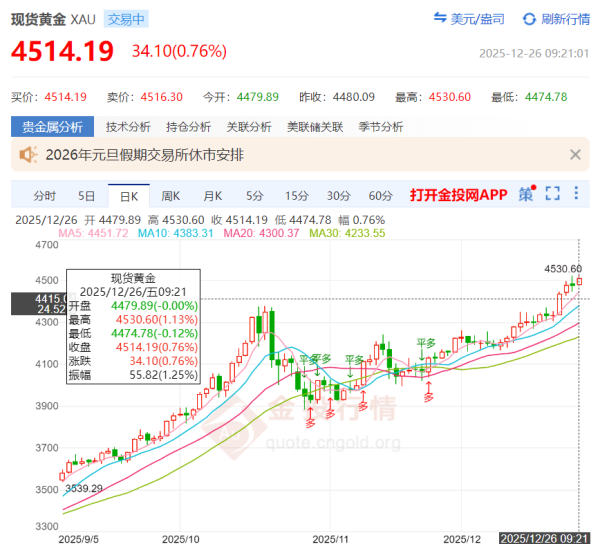Click the 美元/盎司 link text
Screen dimensions: 600x544
pyautogui.click(x=478, y=19)
